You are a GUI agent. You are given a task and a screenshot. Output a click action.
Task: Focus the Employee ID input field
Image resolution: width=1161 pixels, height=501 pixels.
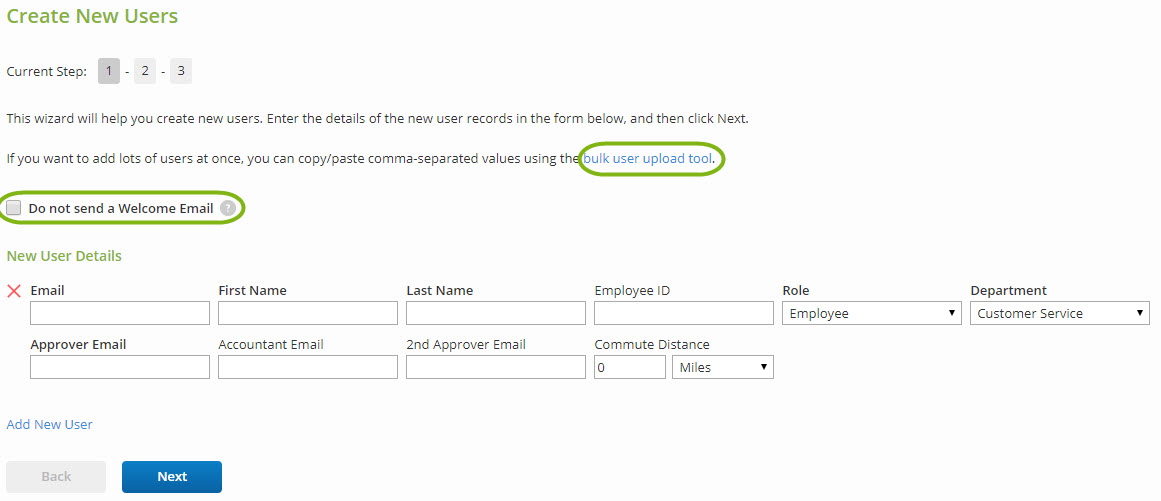pos(684,313)
